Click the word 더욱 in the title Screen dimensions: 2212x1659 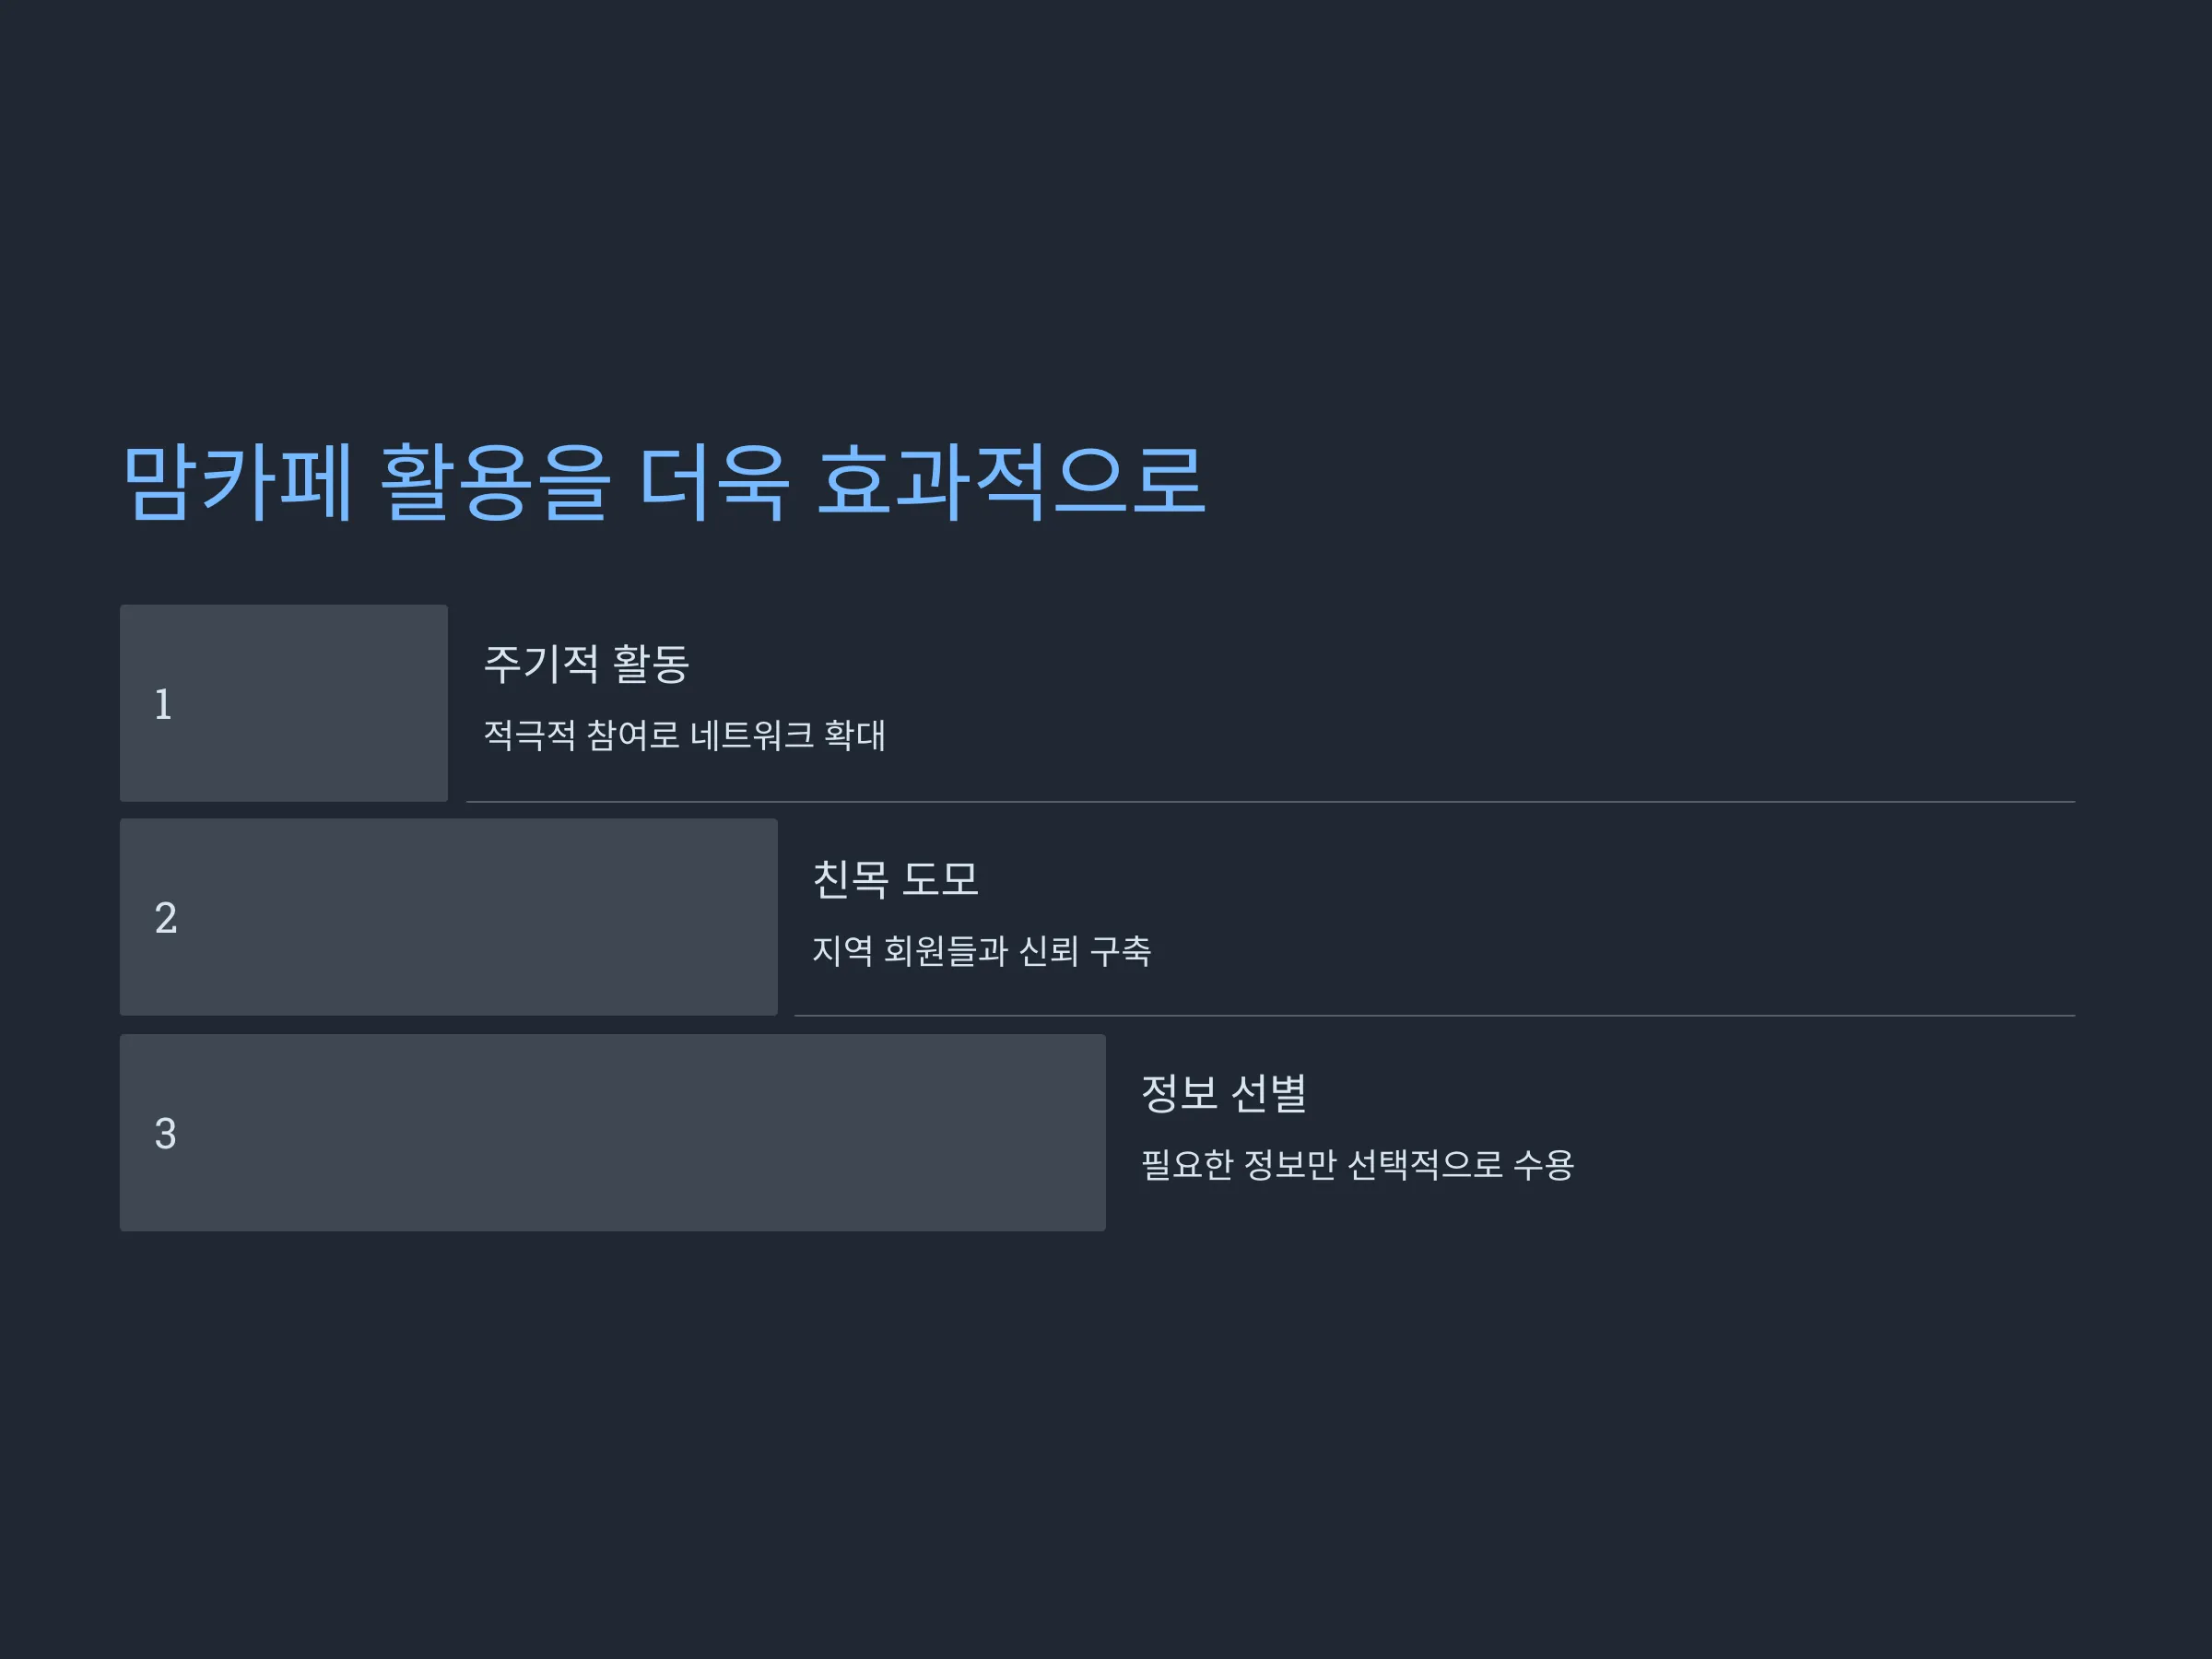[714, 482]
